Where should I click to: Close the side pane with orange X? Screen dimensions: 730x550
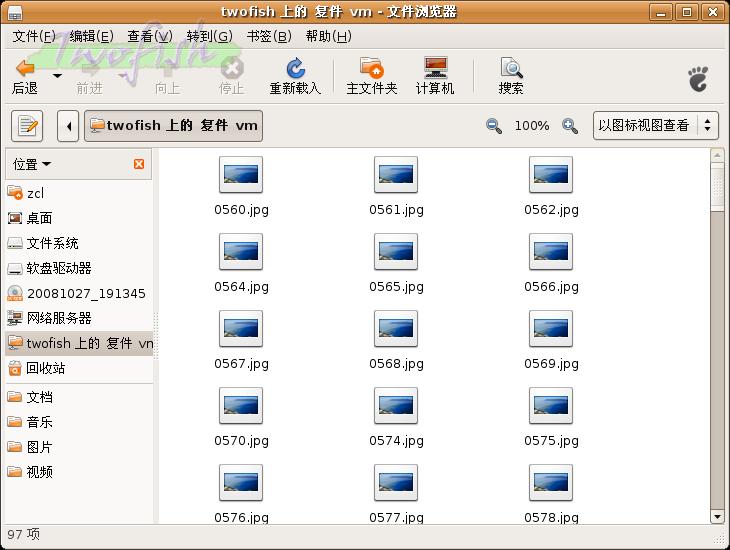click(x=139, y=164)
